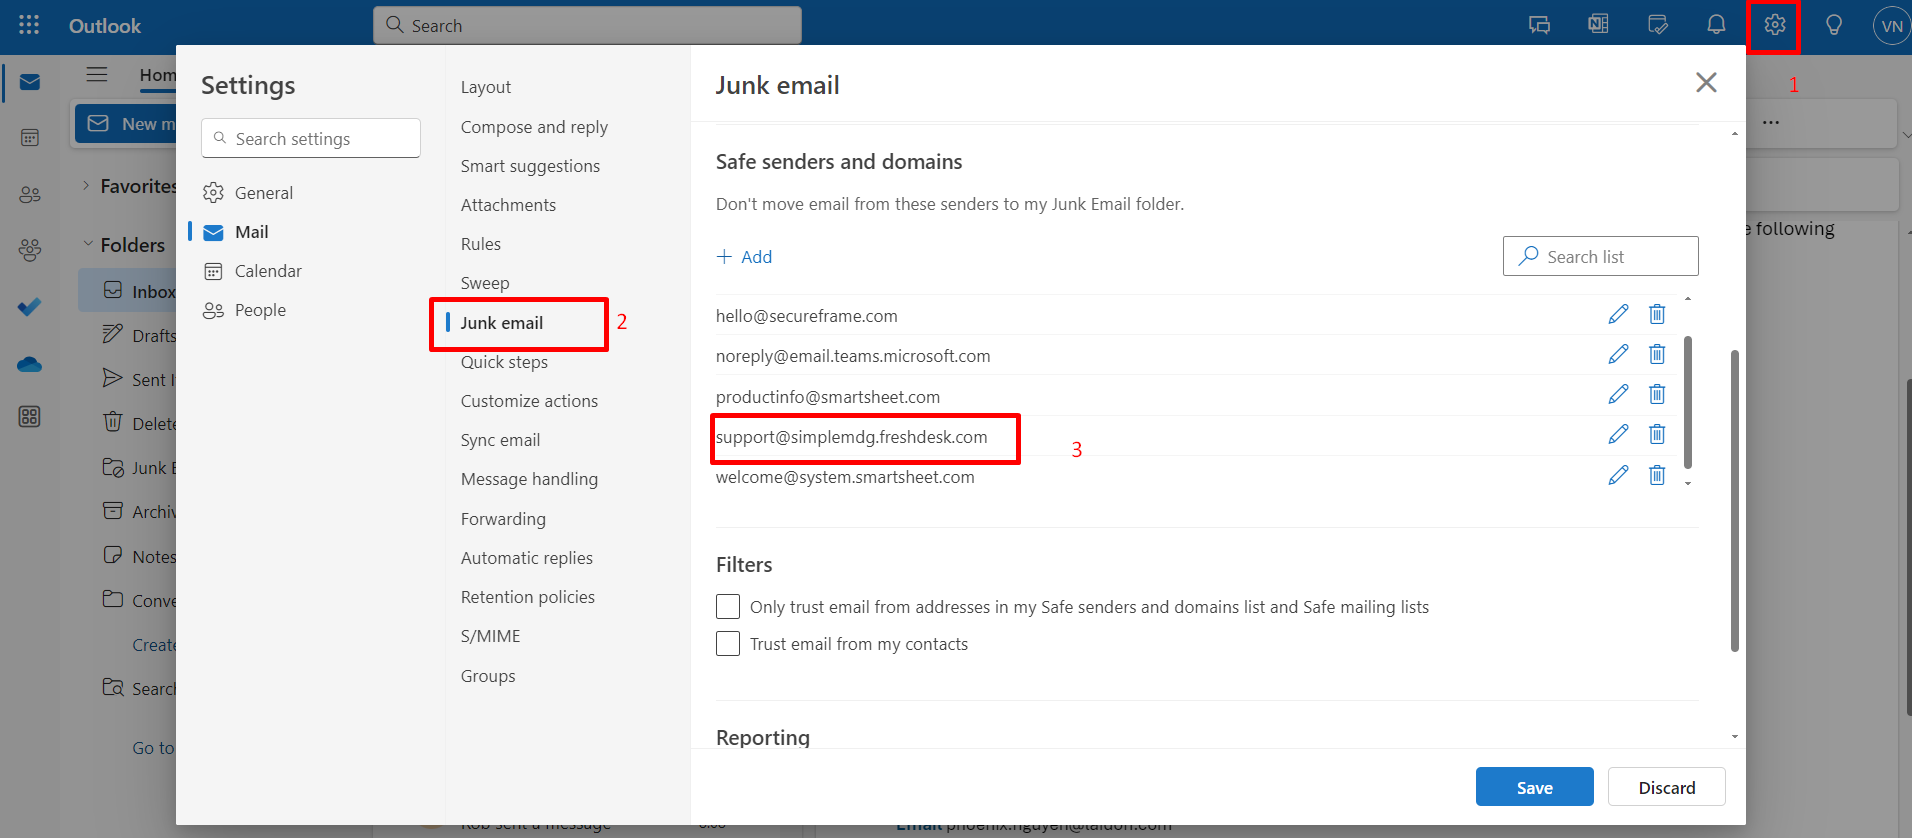Screen dimensions: 1912x838
Task: Click the Outlook top Search box
Action: click(x=587, y=25)
